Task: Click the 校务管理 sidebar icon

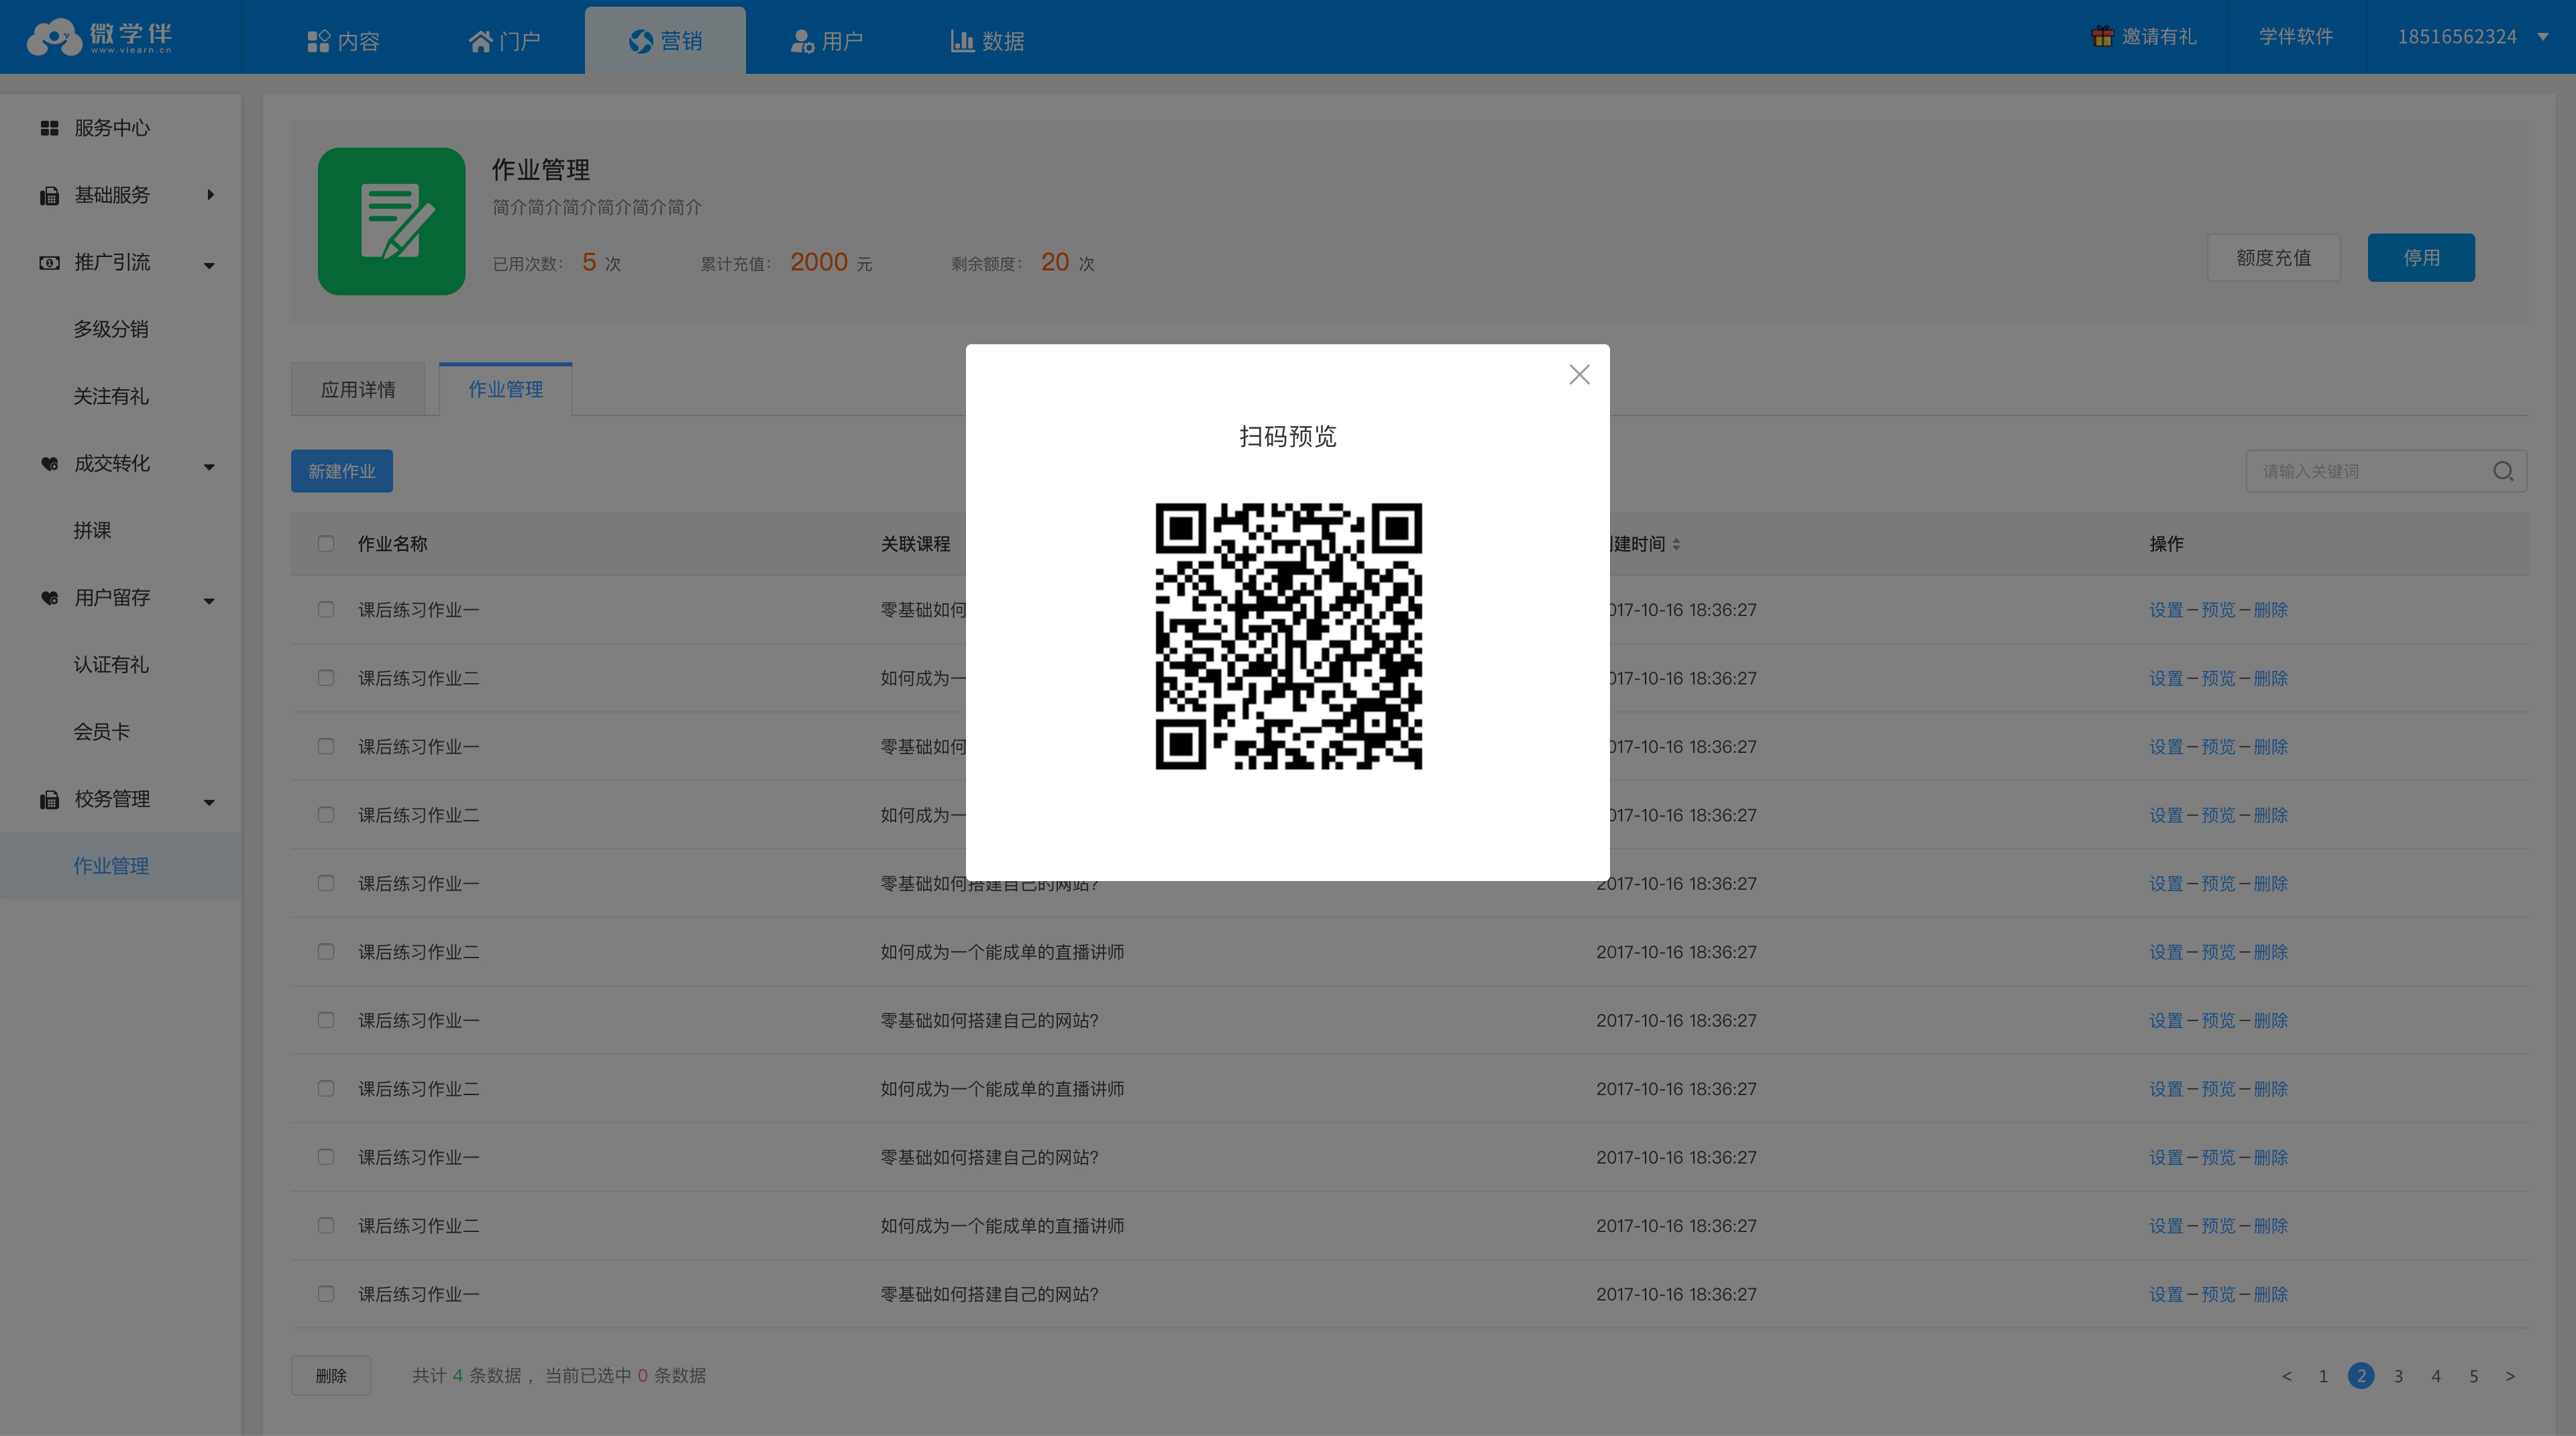Action: coord(49,799)
